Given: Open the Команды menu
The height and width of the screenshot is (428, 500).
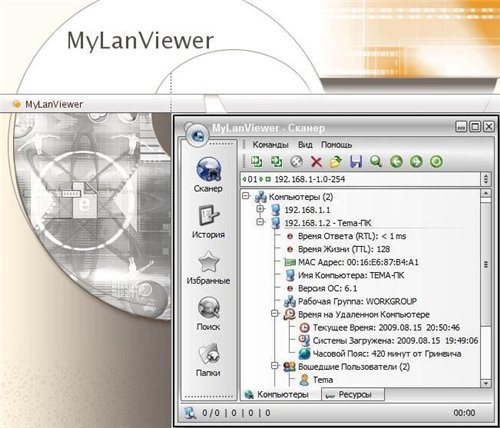Looking at the screenshot, I should click(x=270, y=145).
